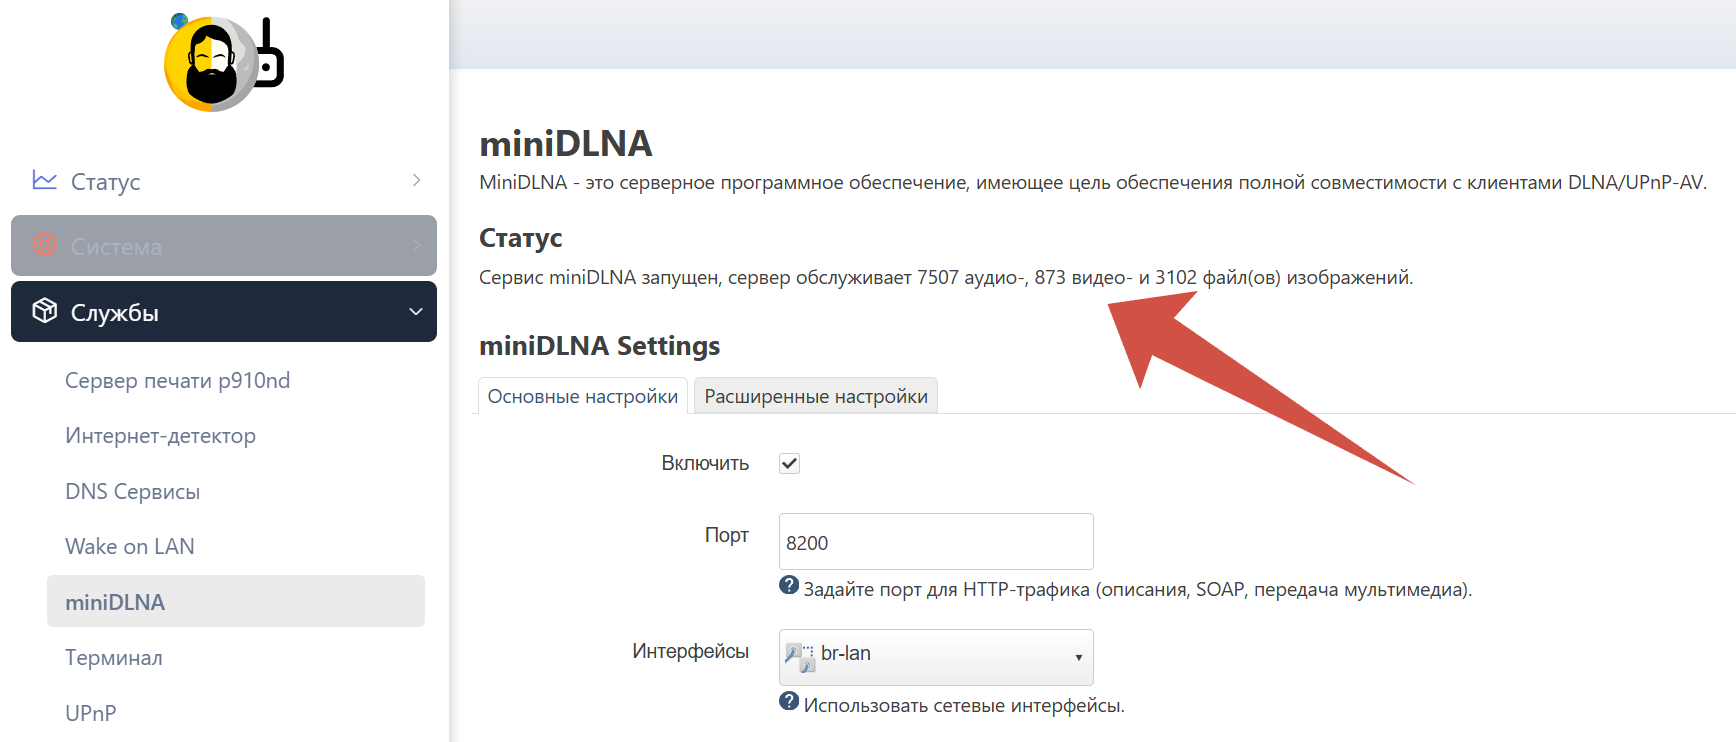Open the Система menu section
The width and height of the screenshot is (1736, 742).
[224, 245]
